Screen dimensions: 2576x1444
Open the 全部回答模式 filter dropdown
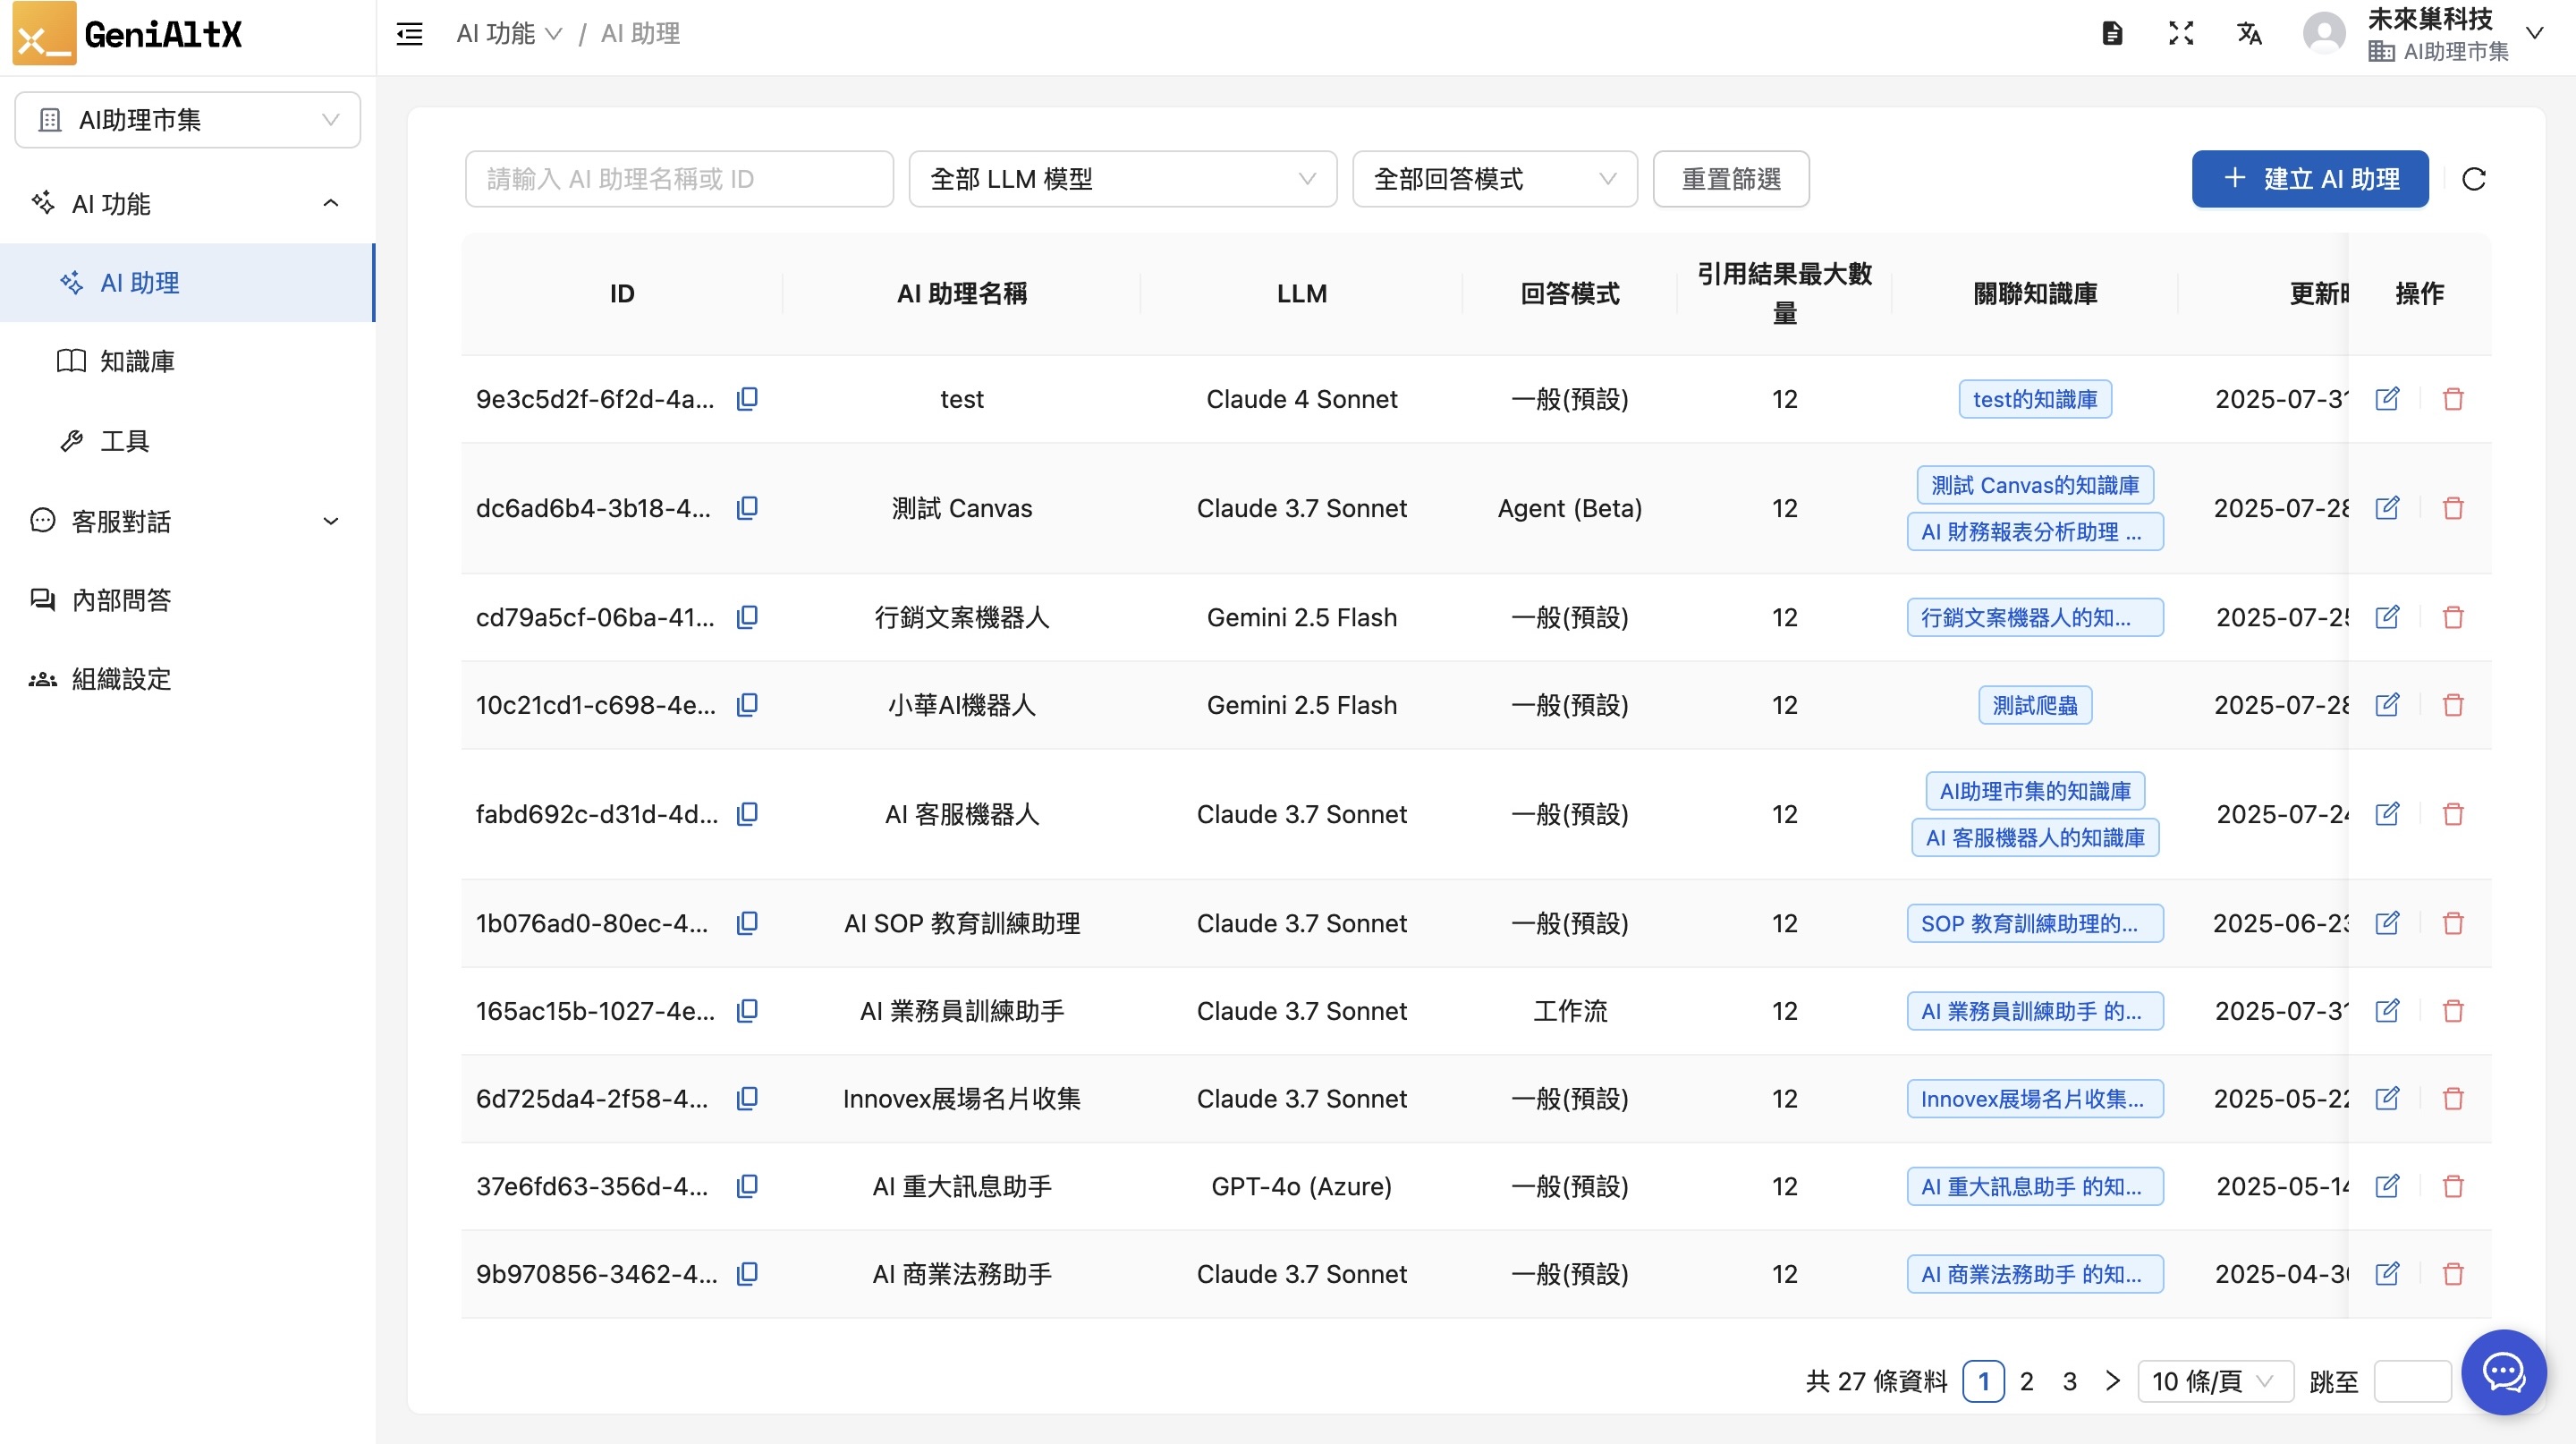tap(1494, 179)
